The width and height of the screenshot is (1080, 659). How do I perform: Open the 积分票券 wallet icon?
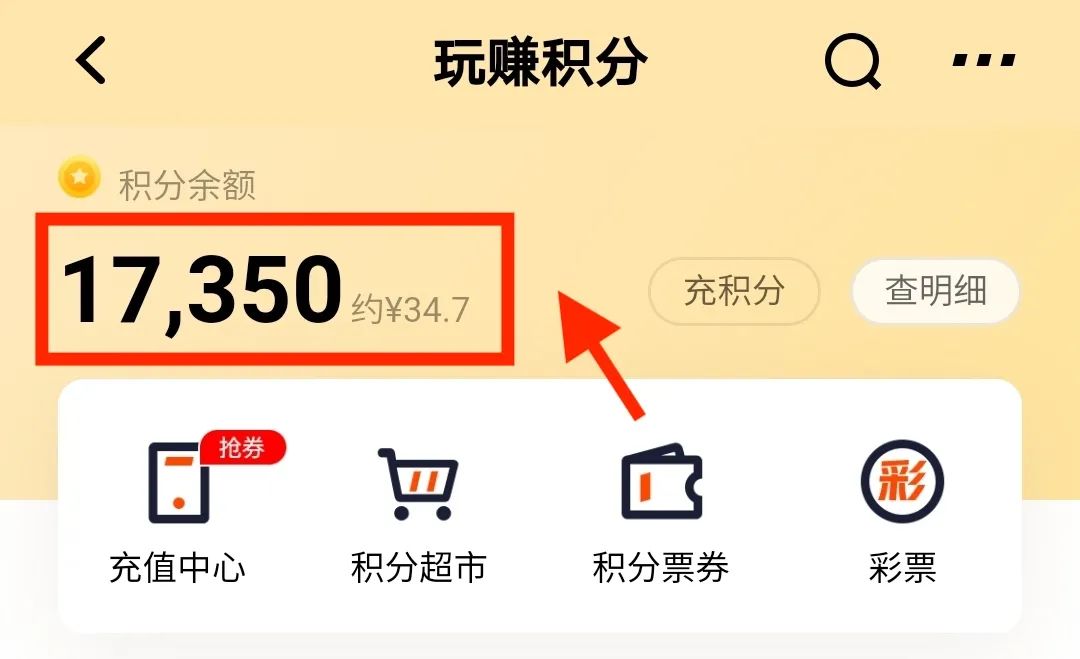(661, 481)
